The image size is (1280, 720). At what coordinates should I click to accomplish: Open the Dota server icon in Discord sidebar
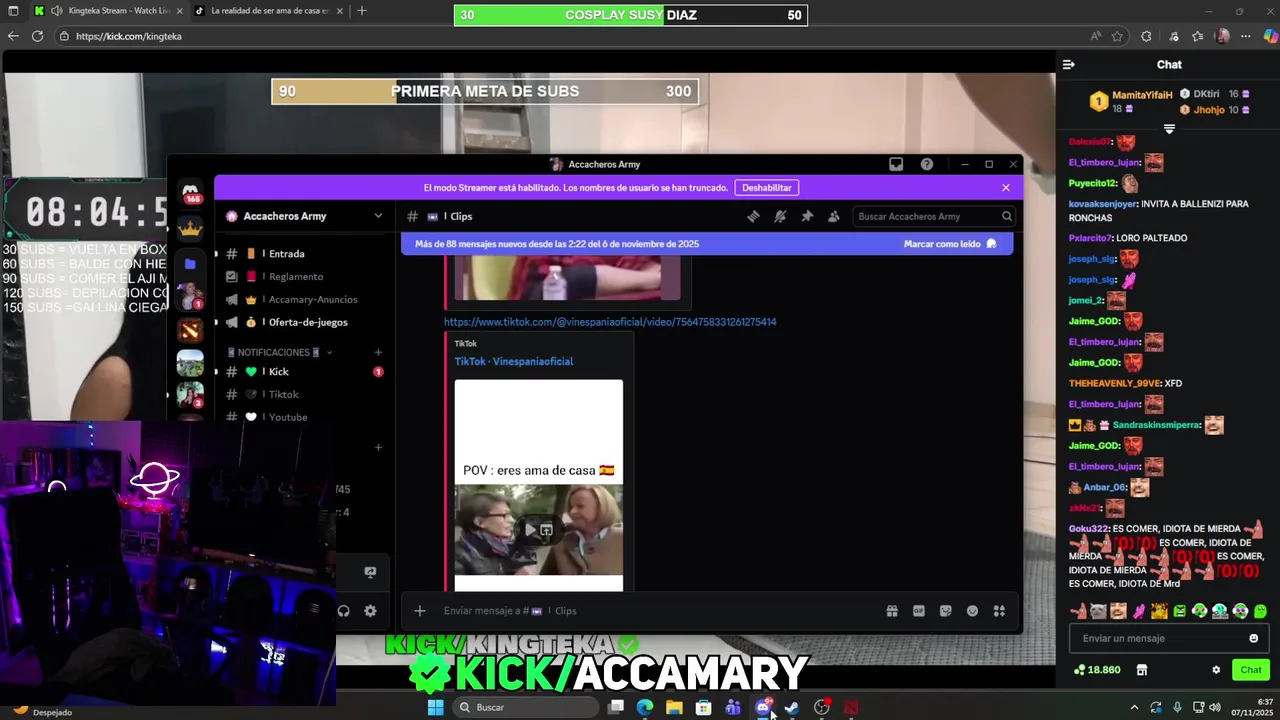190,329
